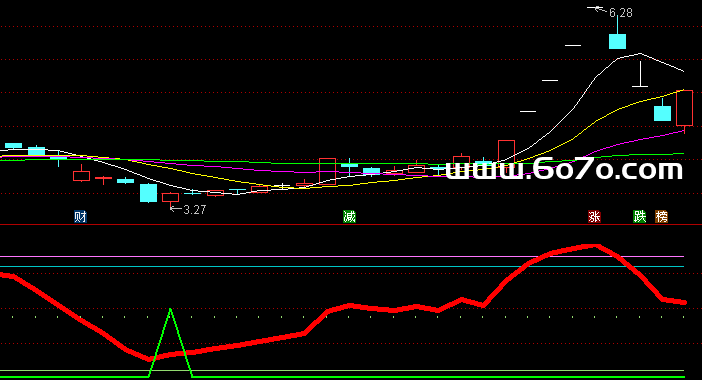Select the white T-shaped candlestick after the high
The image size is (702, 380).
pos(640,74)
